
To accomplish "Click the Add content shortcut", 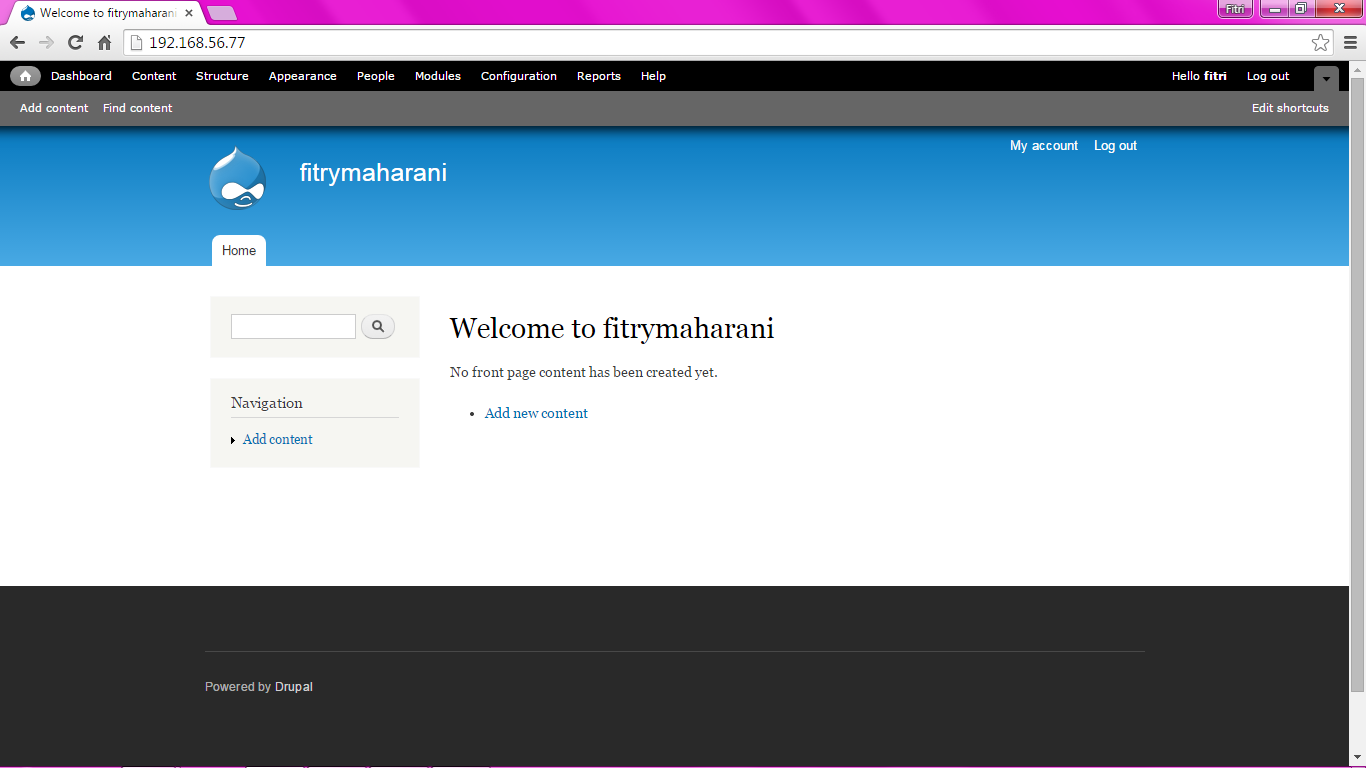I will (54, 108).
